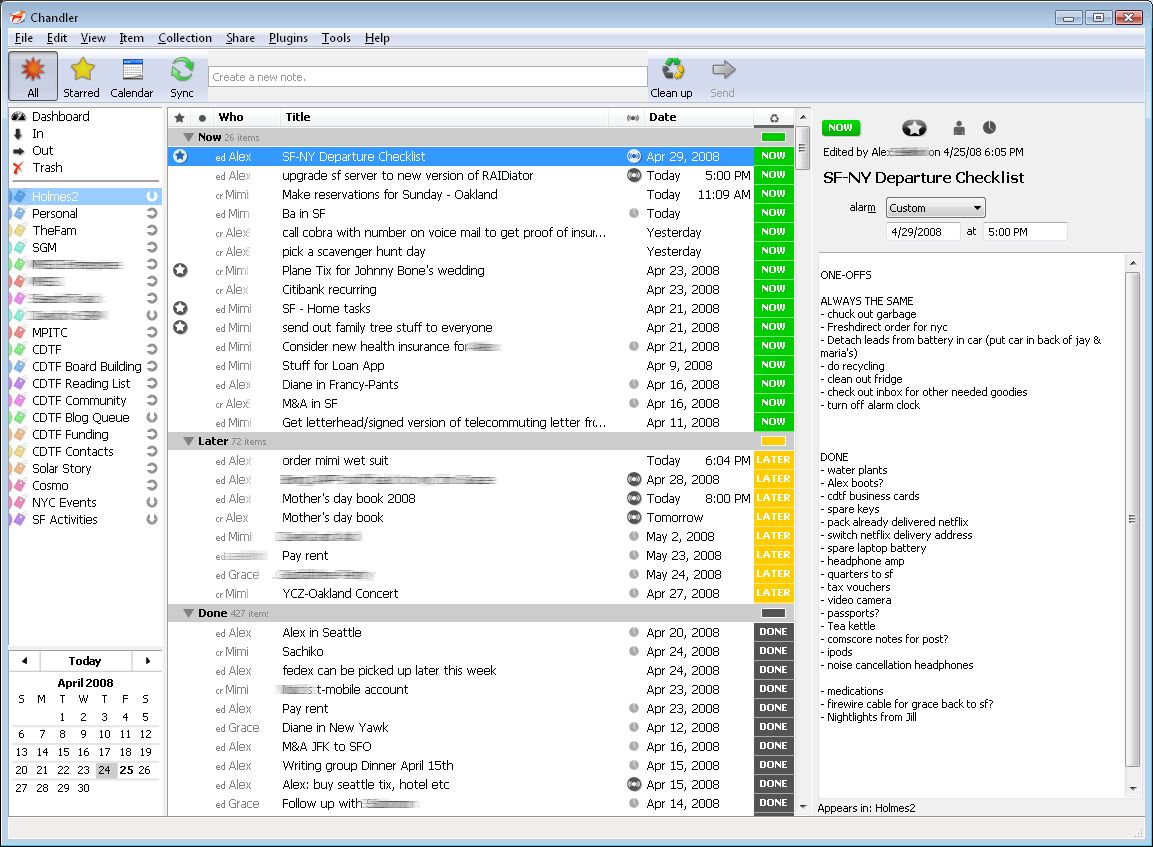
Task: Click the clock icon in detail pane
Action: click(989, 128)
